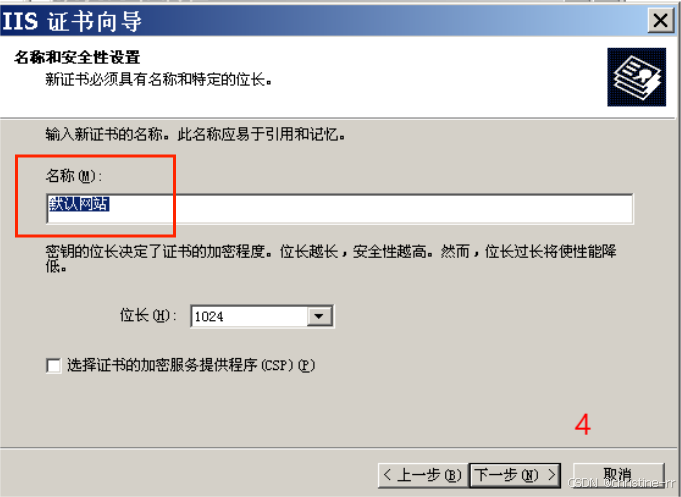The width and height of the screenshot is (681, 497).
Task: Enable the 选择证书的加密服务提供程序 checkbox
Action: [53, 366]
